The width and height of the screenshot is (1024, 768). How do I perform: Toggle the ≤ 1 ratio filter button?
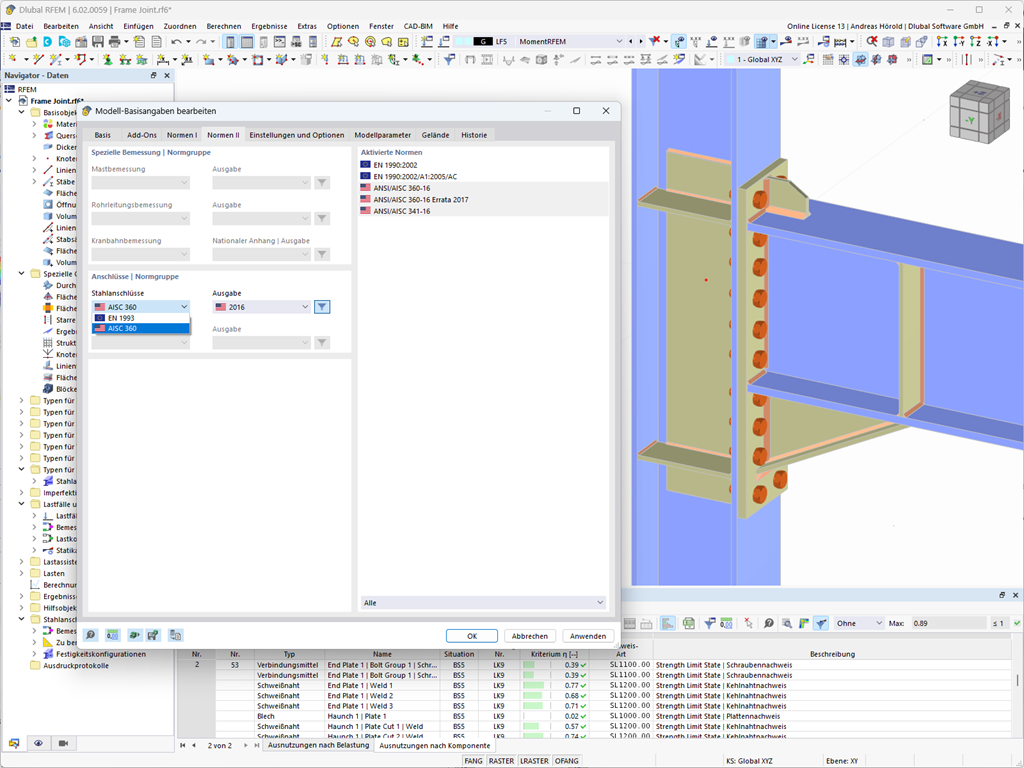pos(999,623)
